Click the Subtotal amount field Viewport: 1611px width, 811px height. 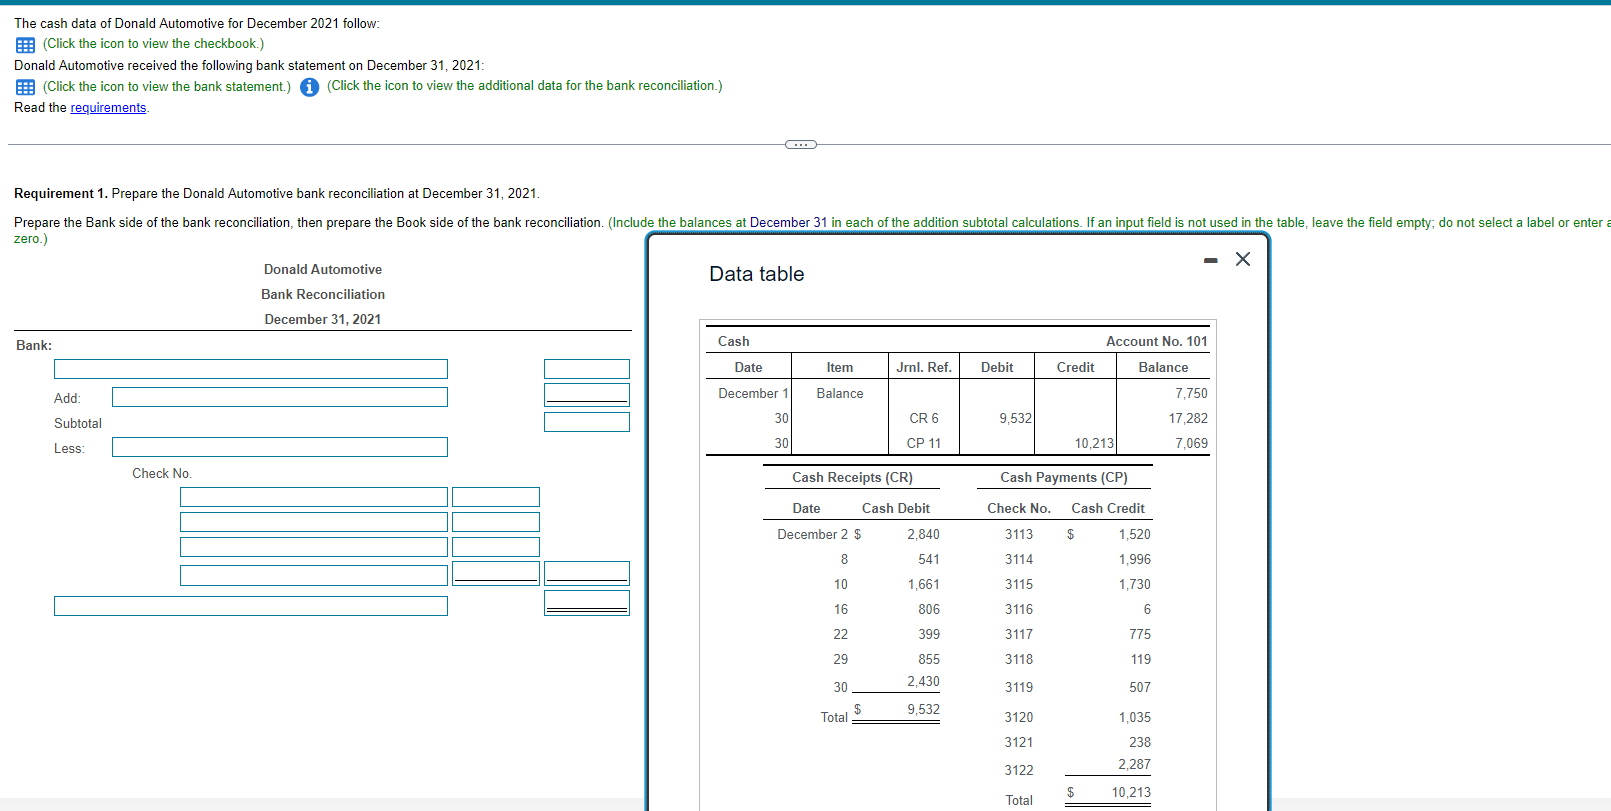coord(587,421)
